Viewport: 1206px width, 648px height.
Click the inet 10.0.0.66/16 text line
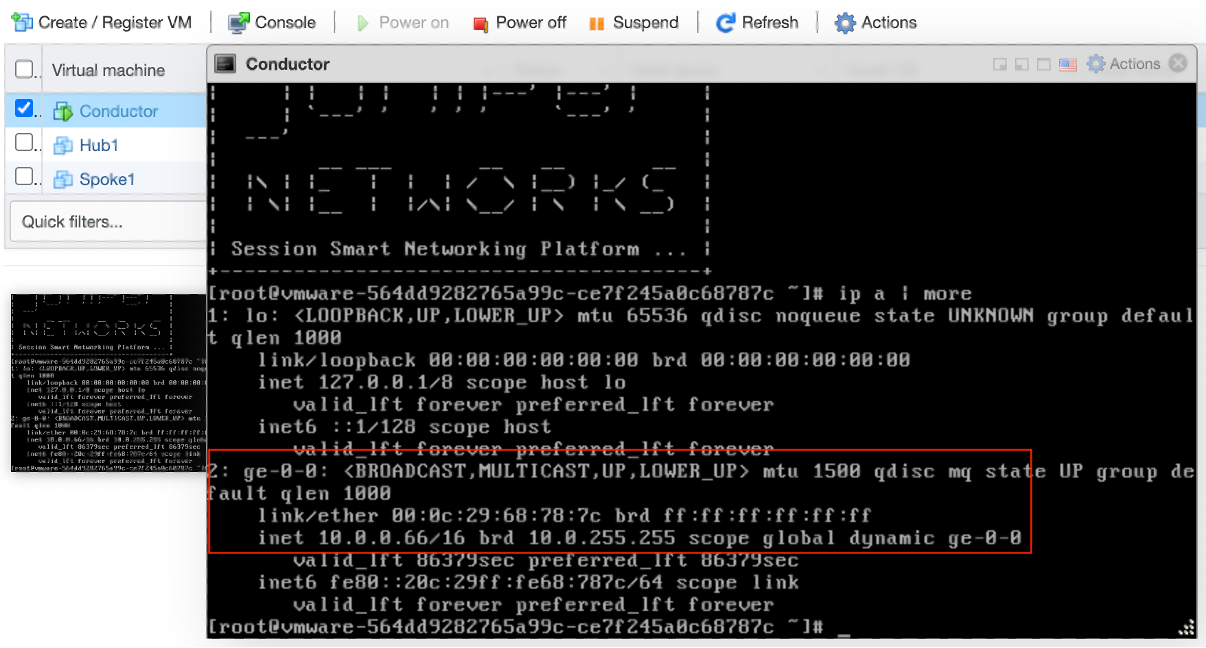[x=640, y=539]
